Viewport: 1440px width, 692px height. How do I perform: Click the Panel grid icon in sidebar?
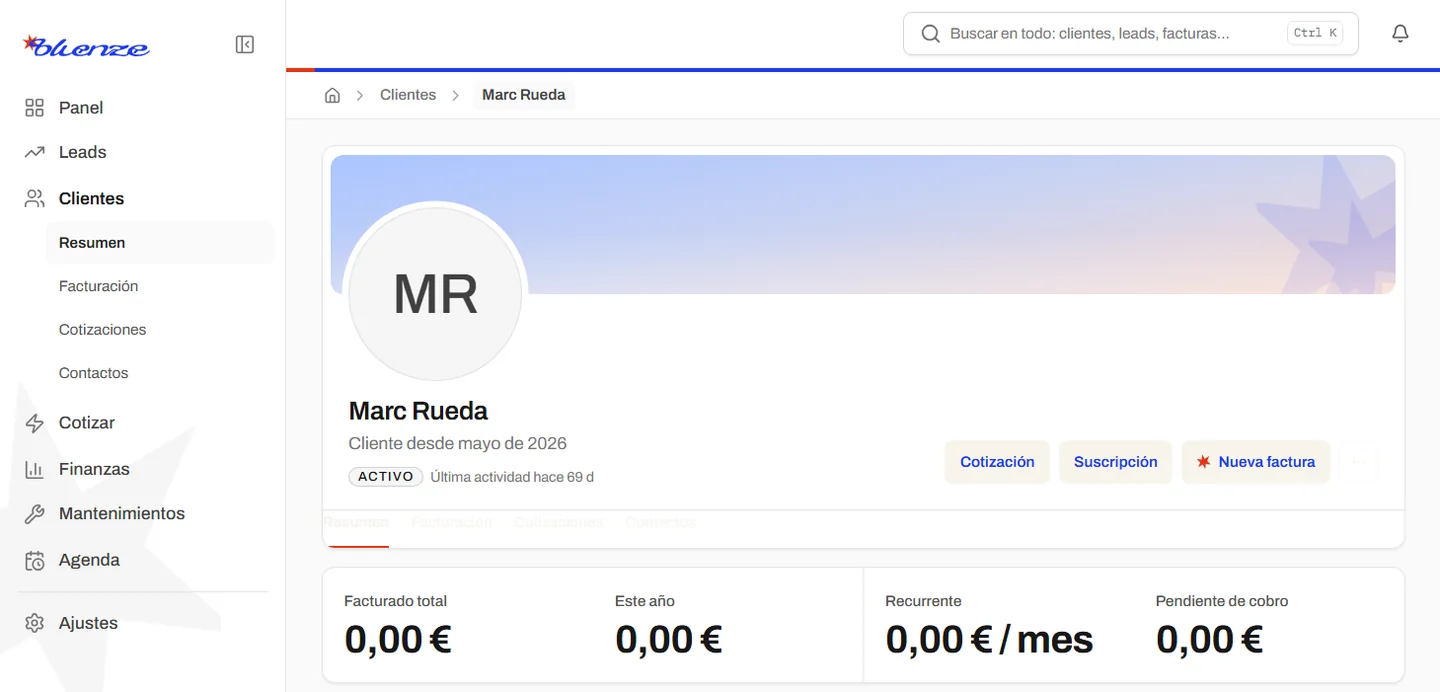tap(34, 108)
